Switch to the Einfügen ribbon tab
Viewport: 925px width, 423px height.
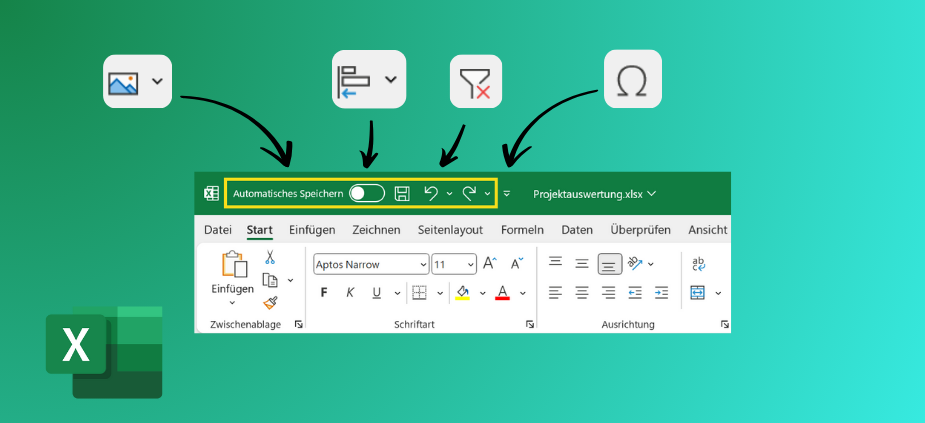[x=312, y=230]
